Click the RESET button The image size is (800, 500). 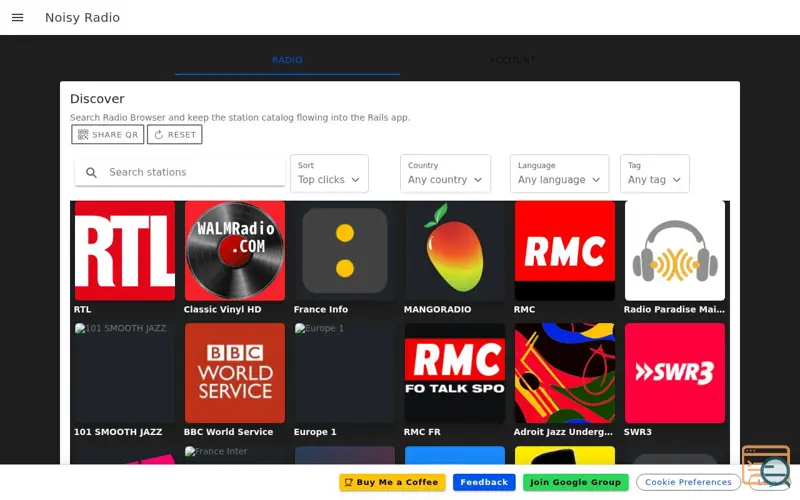tap(174, 135)
